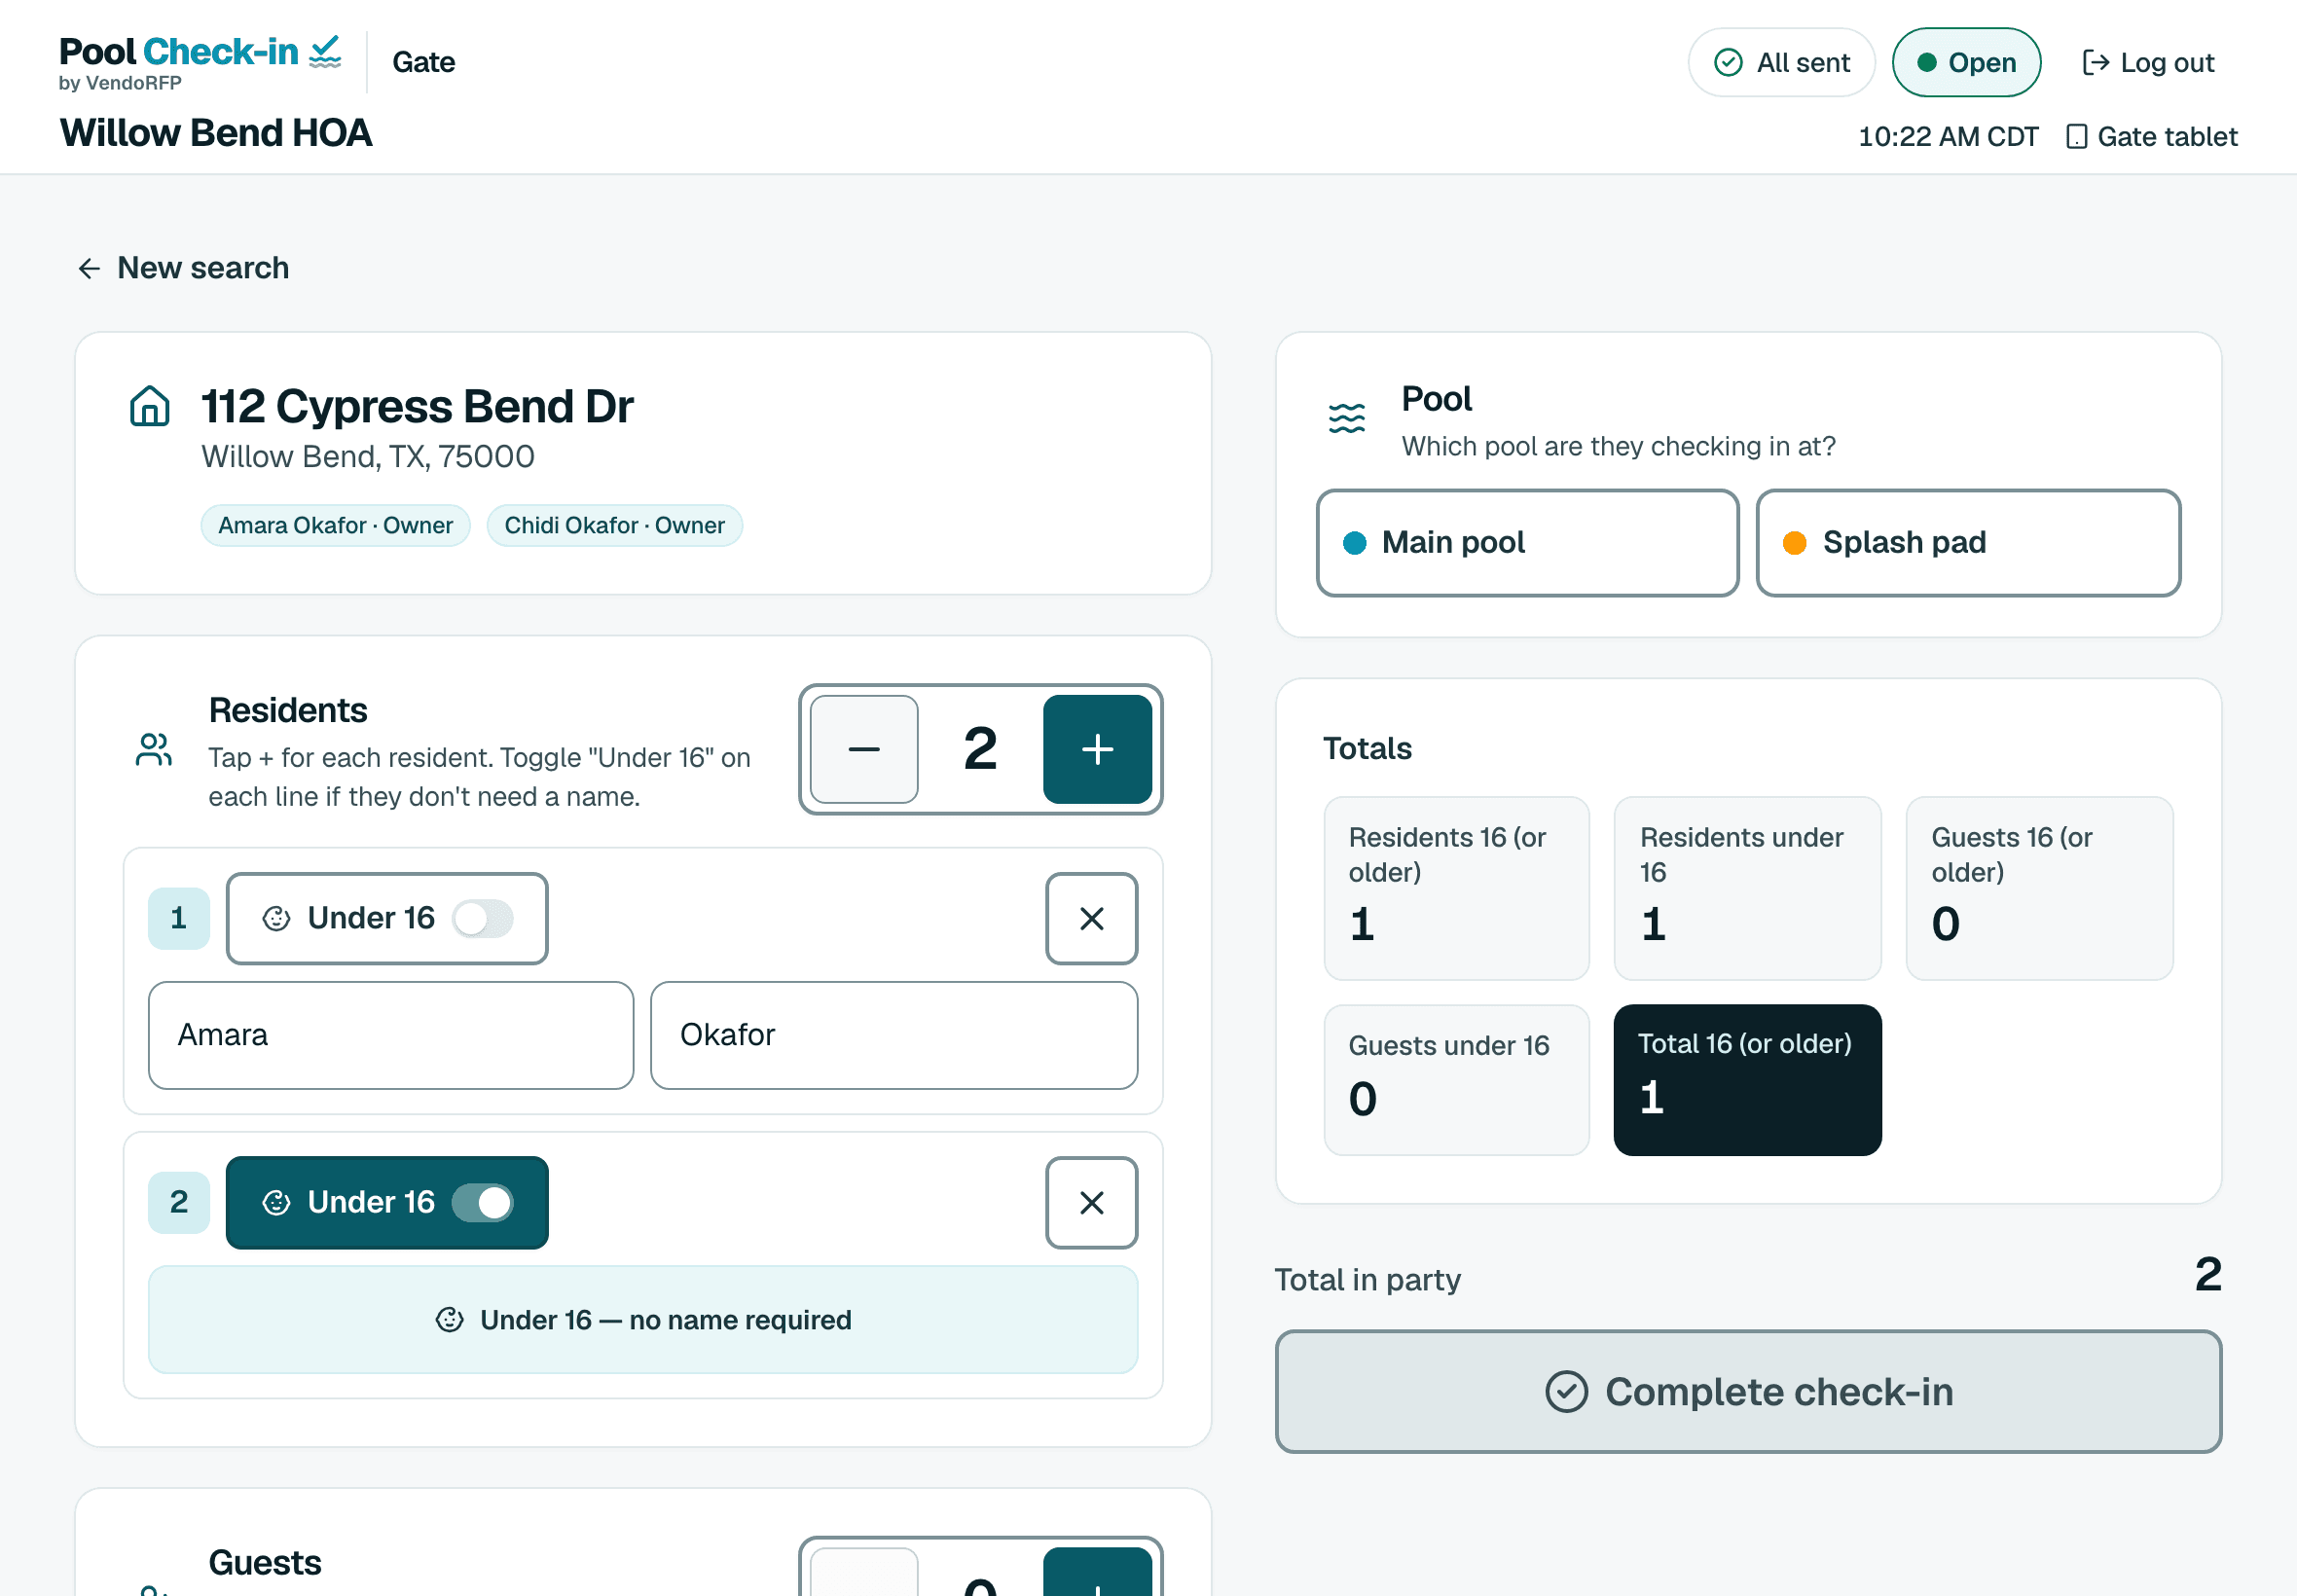Click the last name field containing Okafor
The width and height of the screenshot is (2297, 1596).
894,1035
